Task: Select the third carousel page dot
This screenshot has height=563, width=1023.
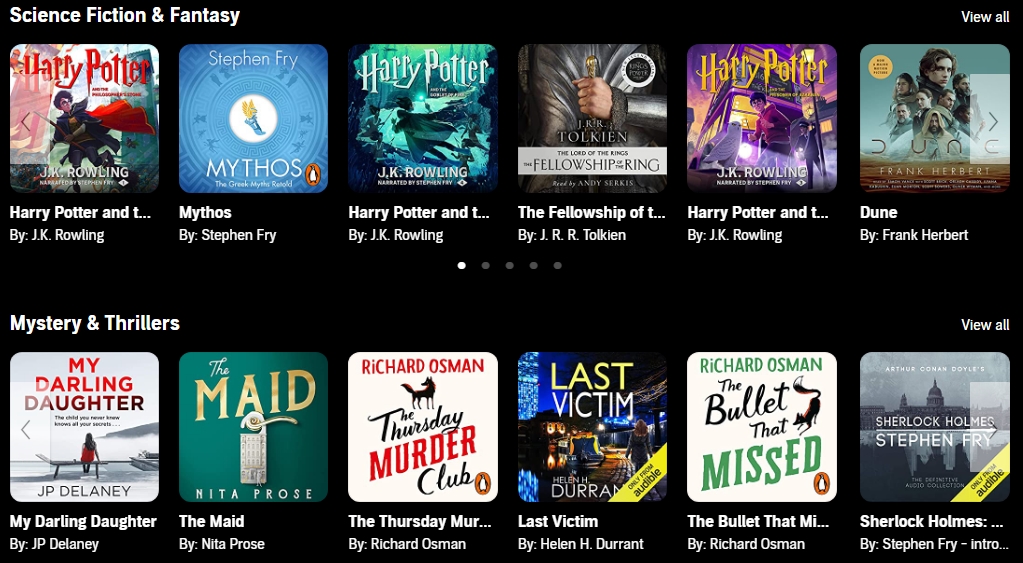Action: (x=510, y=266)
